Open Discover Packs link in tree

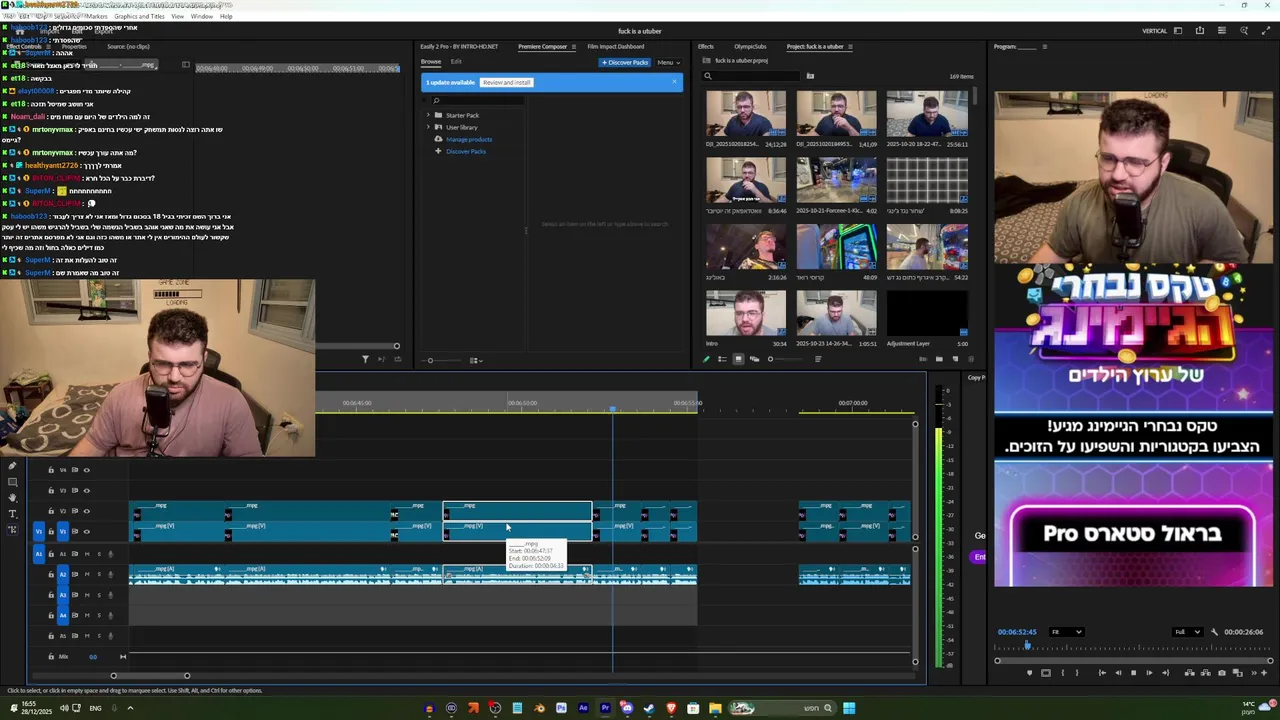(466, 151)
